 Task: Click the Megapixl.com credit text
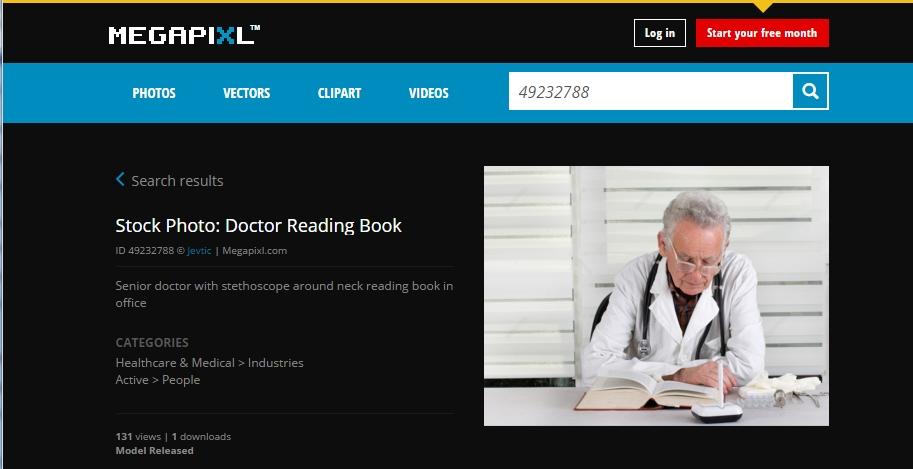[x=254, y=251]
